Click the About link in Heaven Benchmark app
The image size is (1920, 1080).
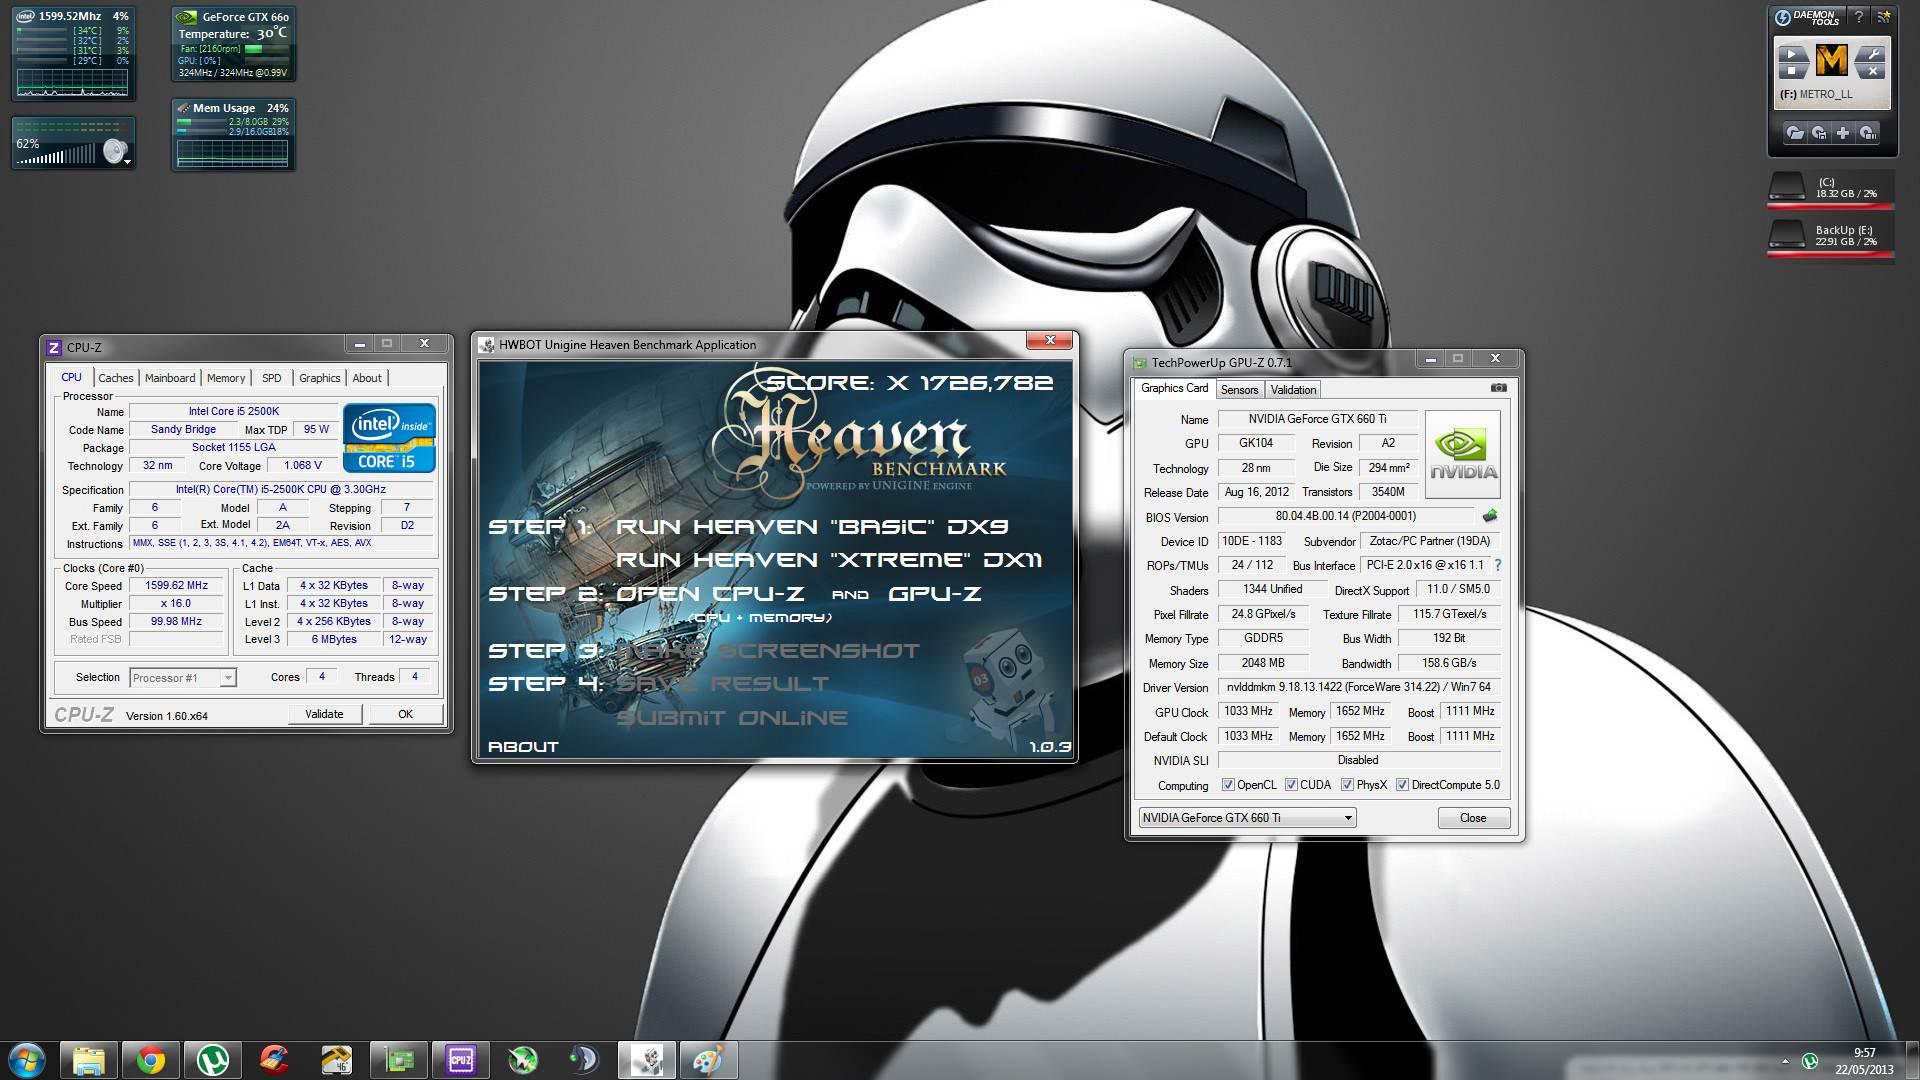pyautogui.click(x=523, y=747)
